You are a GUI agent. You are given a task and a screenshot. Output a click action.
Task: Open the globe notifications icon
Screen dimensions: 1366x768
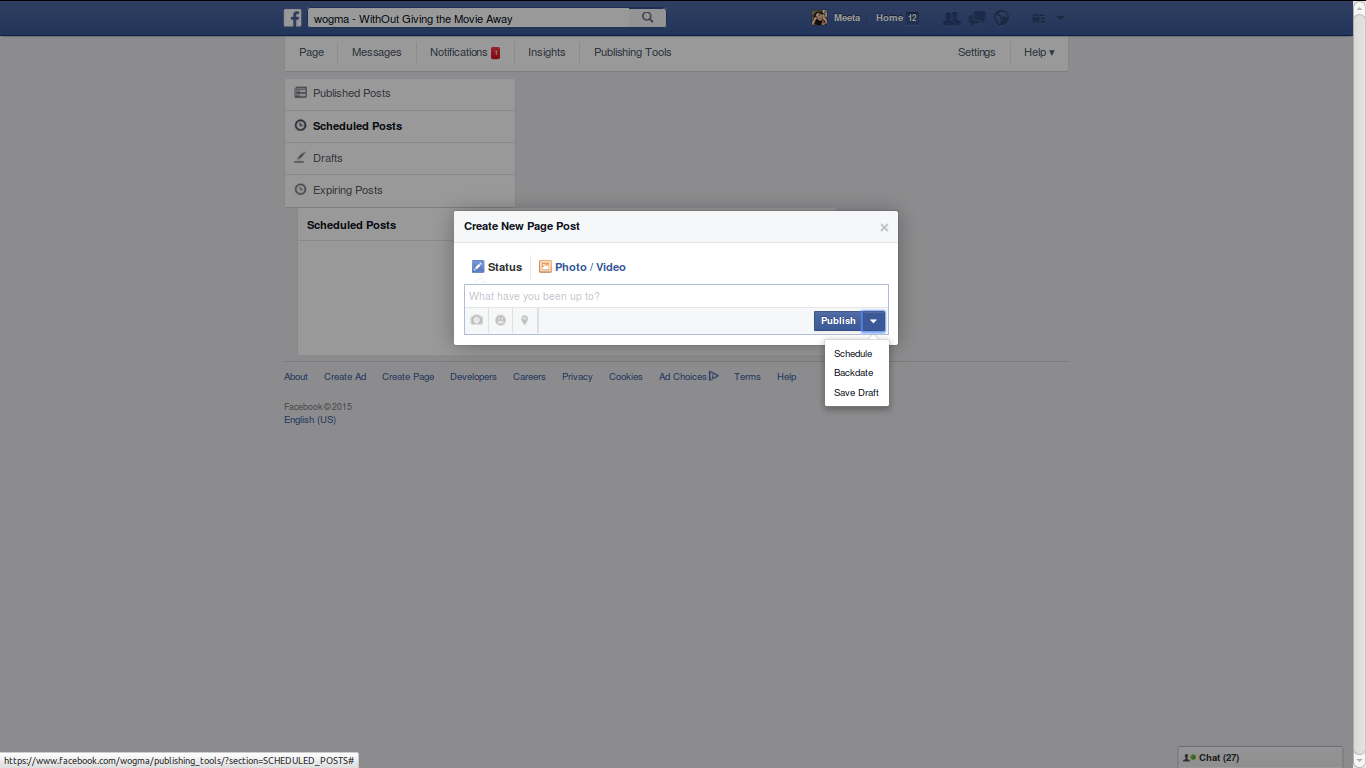tap(1001, 18)
